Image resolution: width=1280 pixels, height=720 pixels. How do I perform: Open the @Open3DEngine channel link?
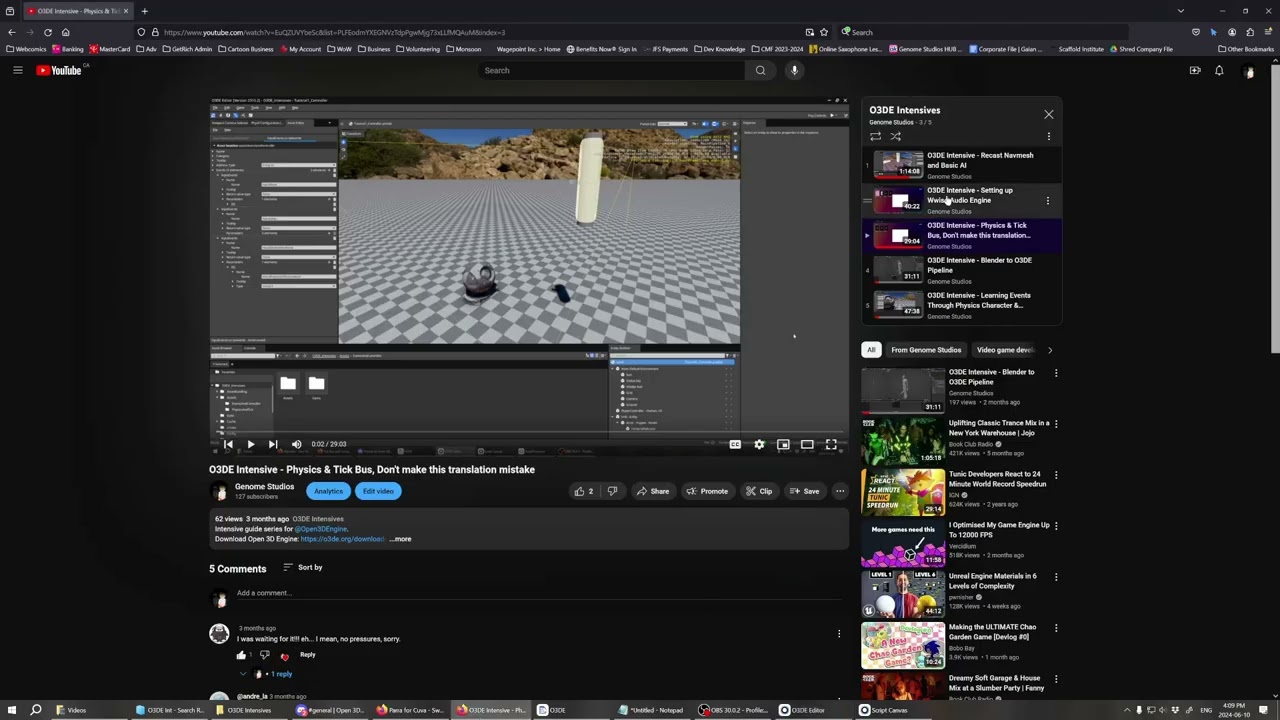coord(321,529)
